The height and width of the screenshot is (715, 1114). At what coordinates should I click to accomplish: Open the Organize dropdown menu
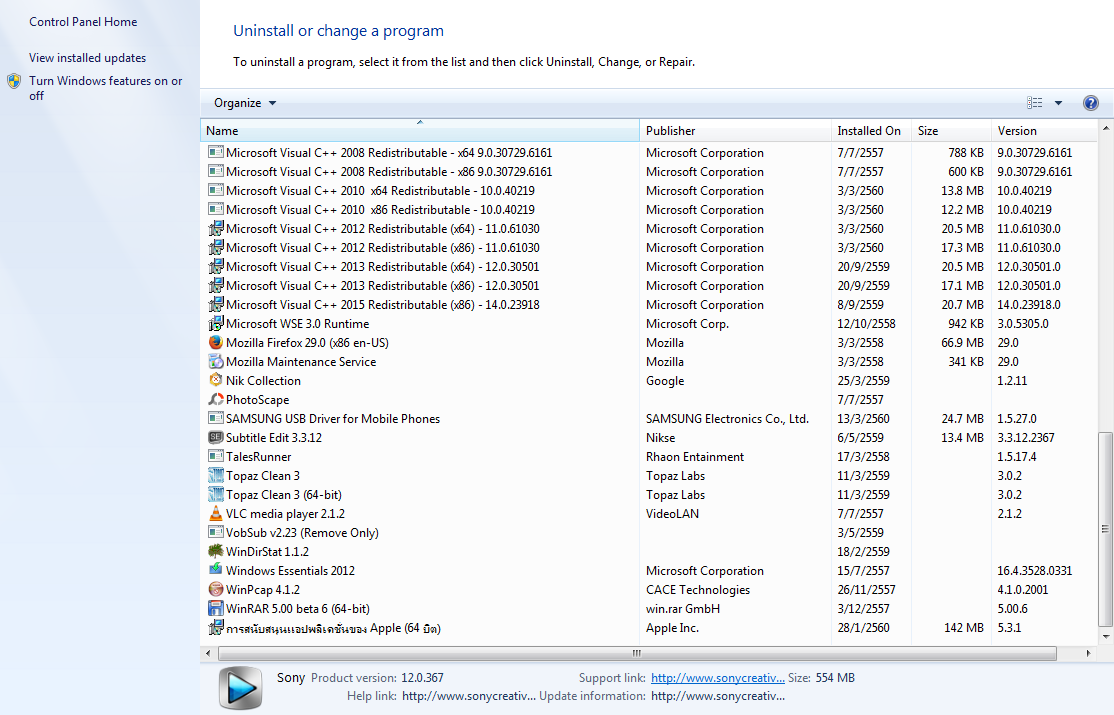(x=245, y=103)
